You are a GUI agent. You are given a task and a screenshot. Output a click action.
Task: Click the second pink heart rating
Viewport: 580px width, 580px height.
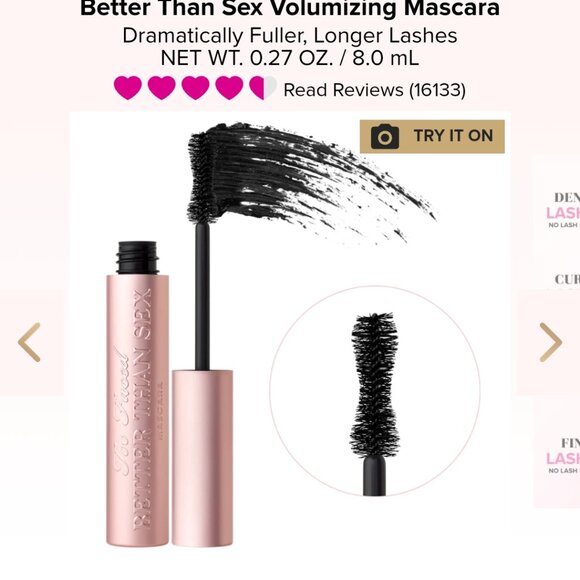pyautogui.click(x=162, y=88)
